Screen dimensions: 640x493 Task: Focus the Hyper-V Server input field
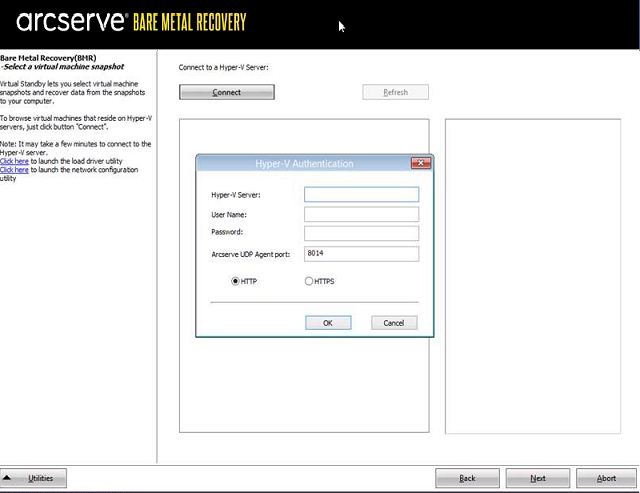tap(361, 194)
